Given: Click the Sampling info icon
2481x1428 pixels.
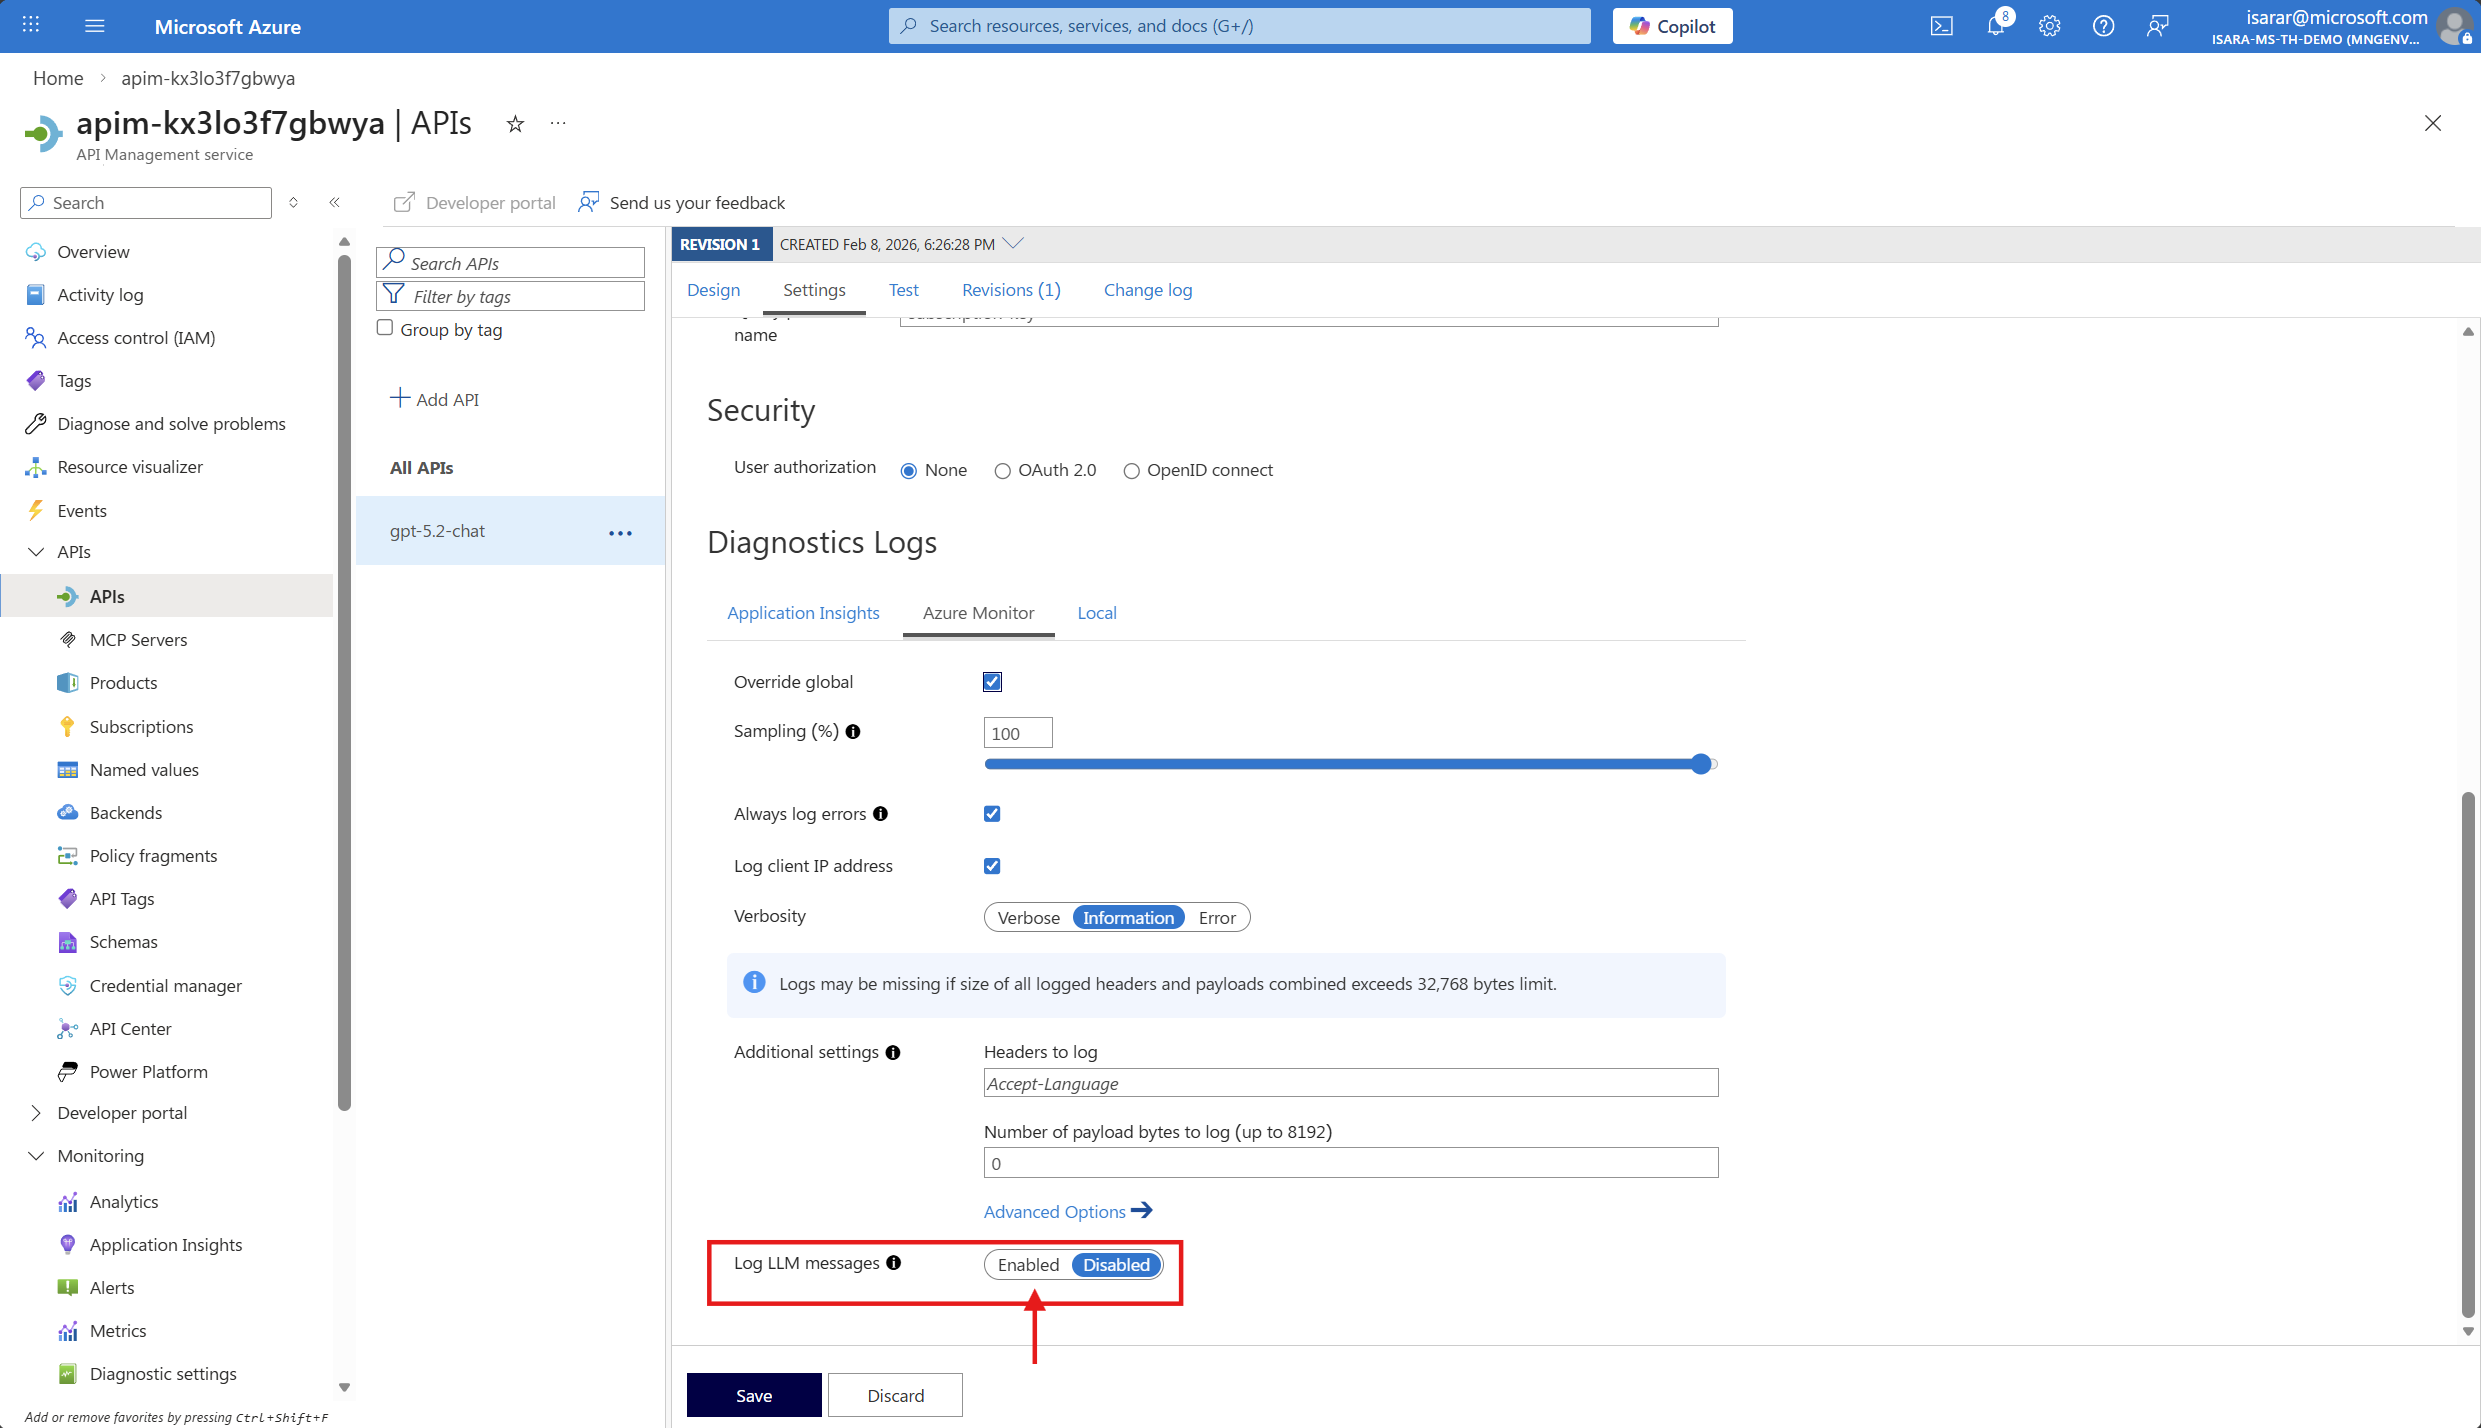Looking at the screenshot, I should 853,731.
